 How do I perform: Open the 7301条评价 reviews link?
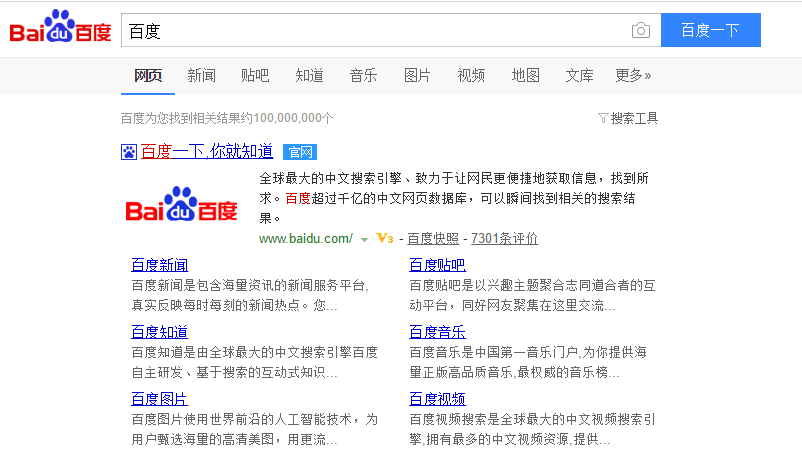504,238
